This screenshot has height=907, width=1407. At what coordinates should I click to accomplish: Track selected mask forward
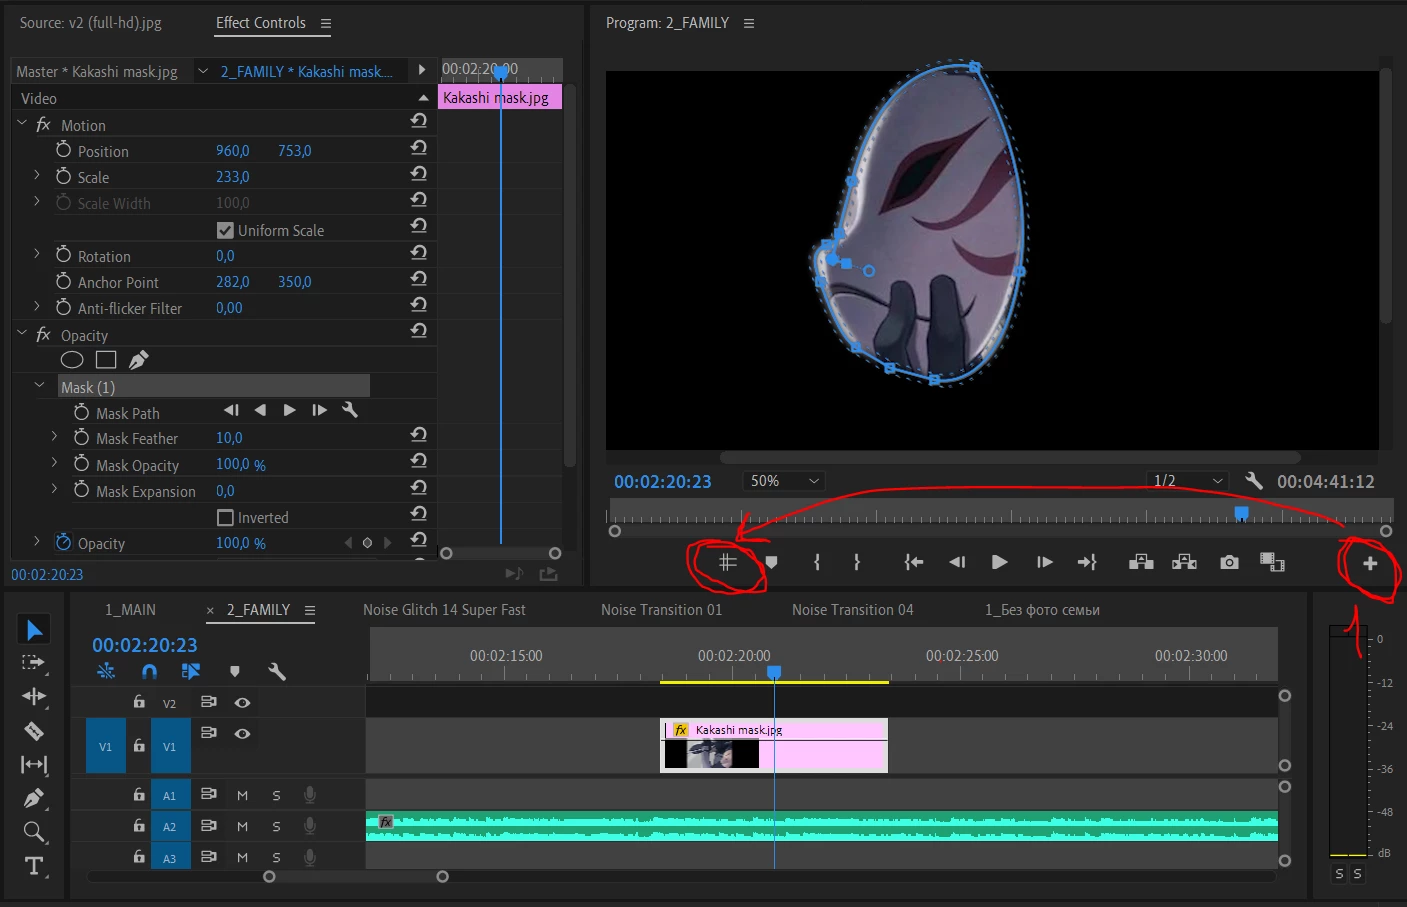289,410
